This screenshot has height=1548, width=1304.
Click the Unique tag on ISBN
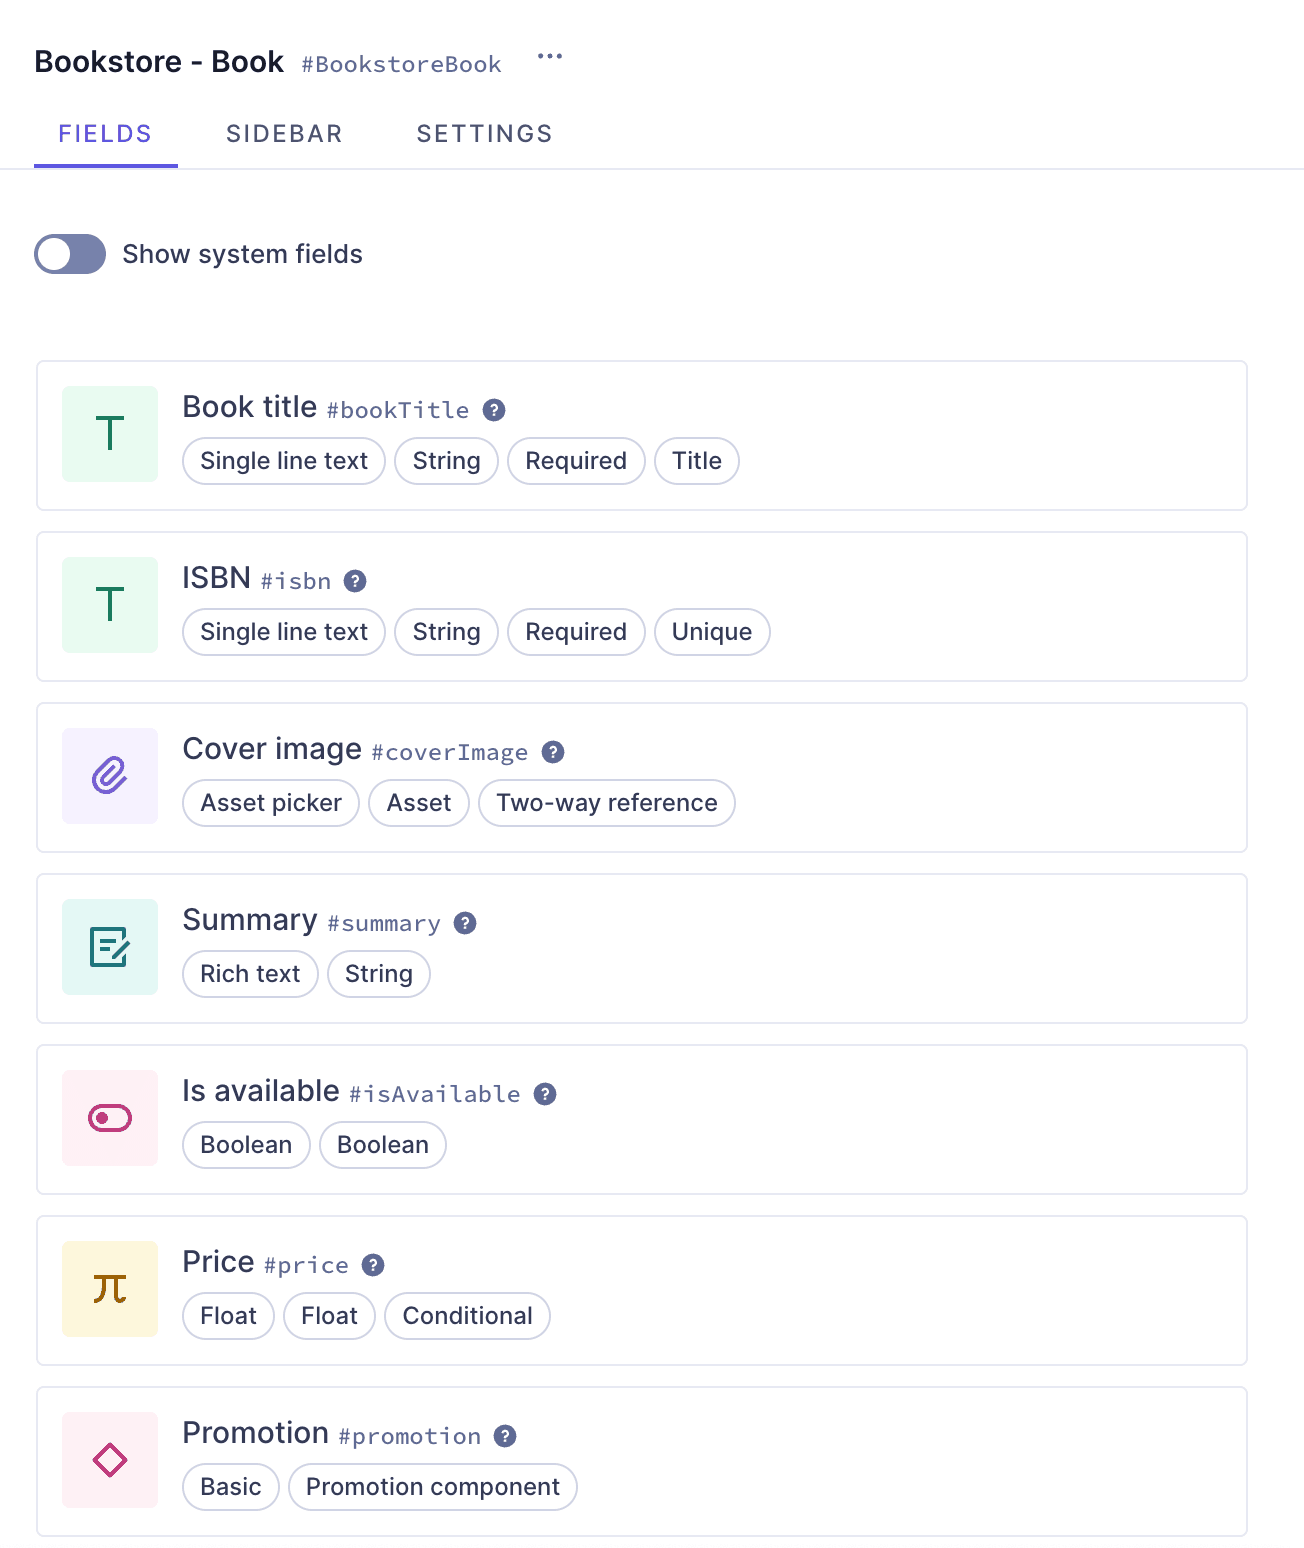click(x=711, y=632)
